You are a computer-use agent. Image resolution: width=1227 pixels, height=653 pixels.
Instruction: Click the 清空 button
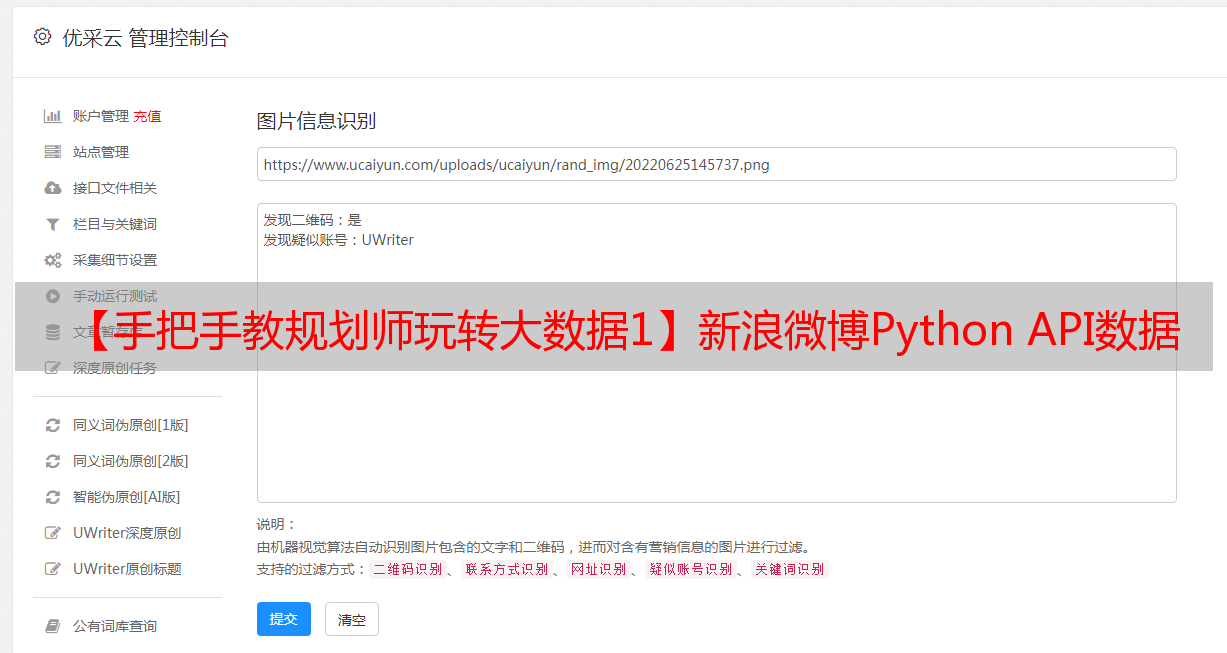pos(352,619)
